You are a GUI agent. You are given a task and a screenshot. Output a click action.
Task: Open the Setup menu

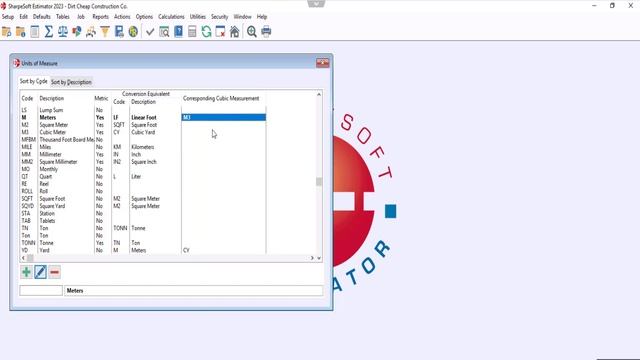(x=8, y=17)
